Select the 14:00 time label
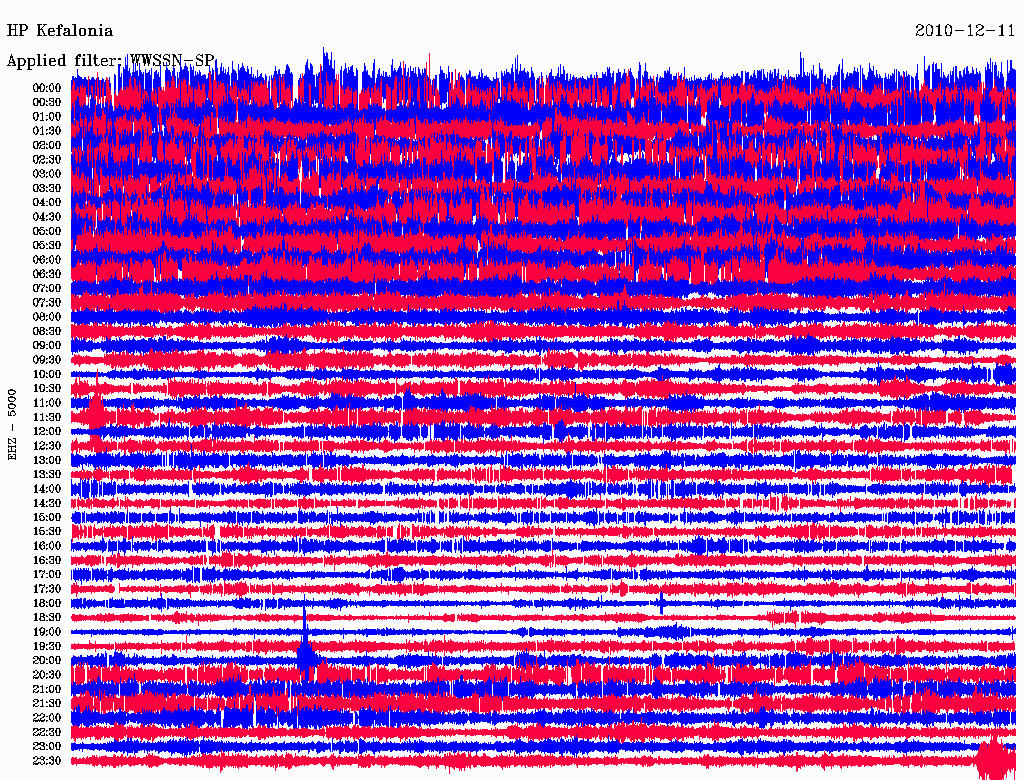 pyautogui.click(x=47, y=489)
